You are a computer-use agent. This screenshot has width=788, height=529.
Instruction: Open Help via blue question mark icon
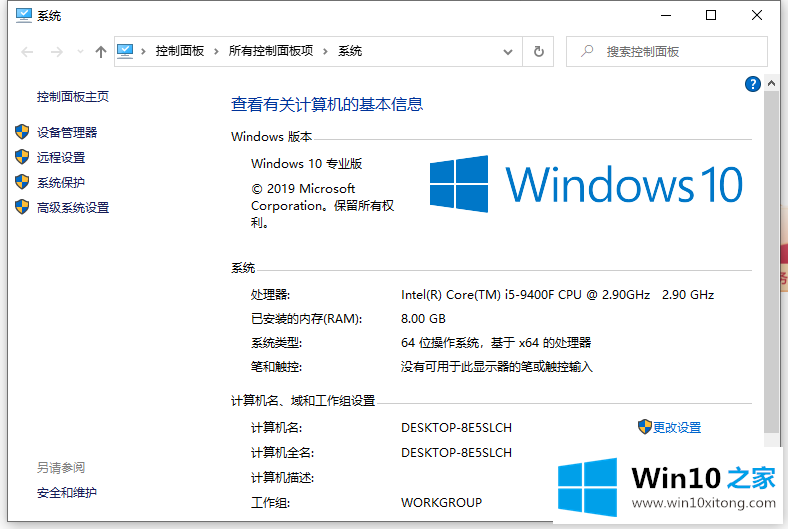[x=753, y=84]
